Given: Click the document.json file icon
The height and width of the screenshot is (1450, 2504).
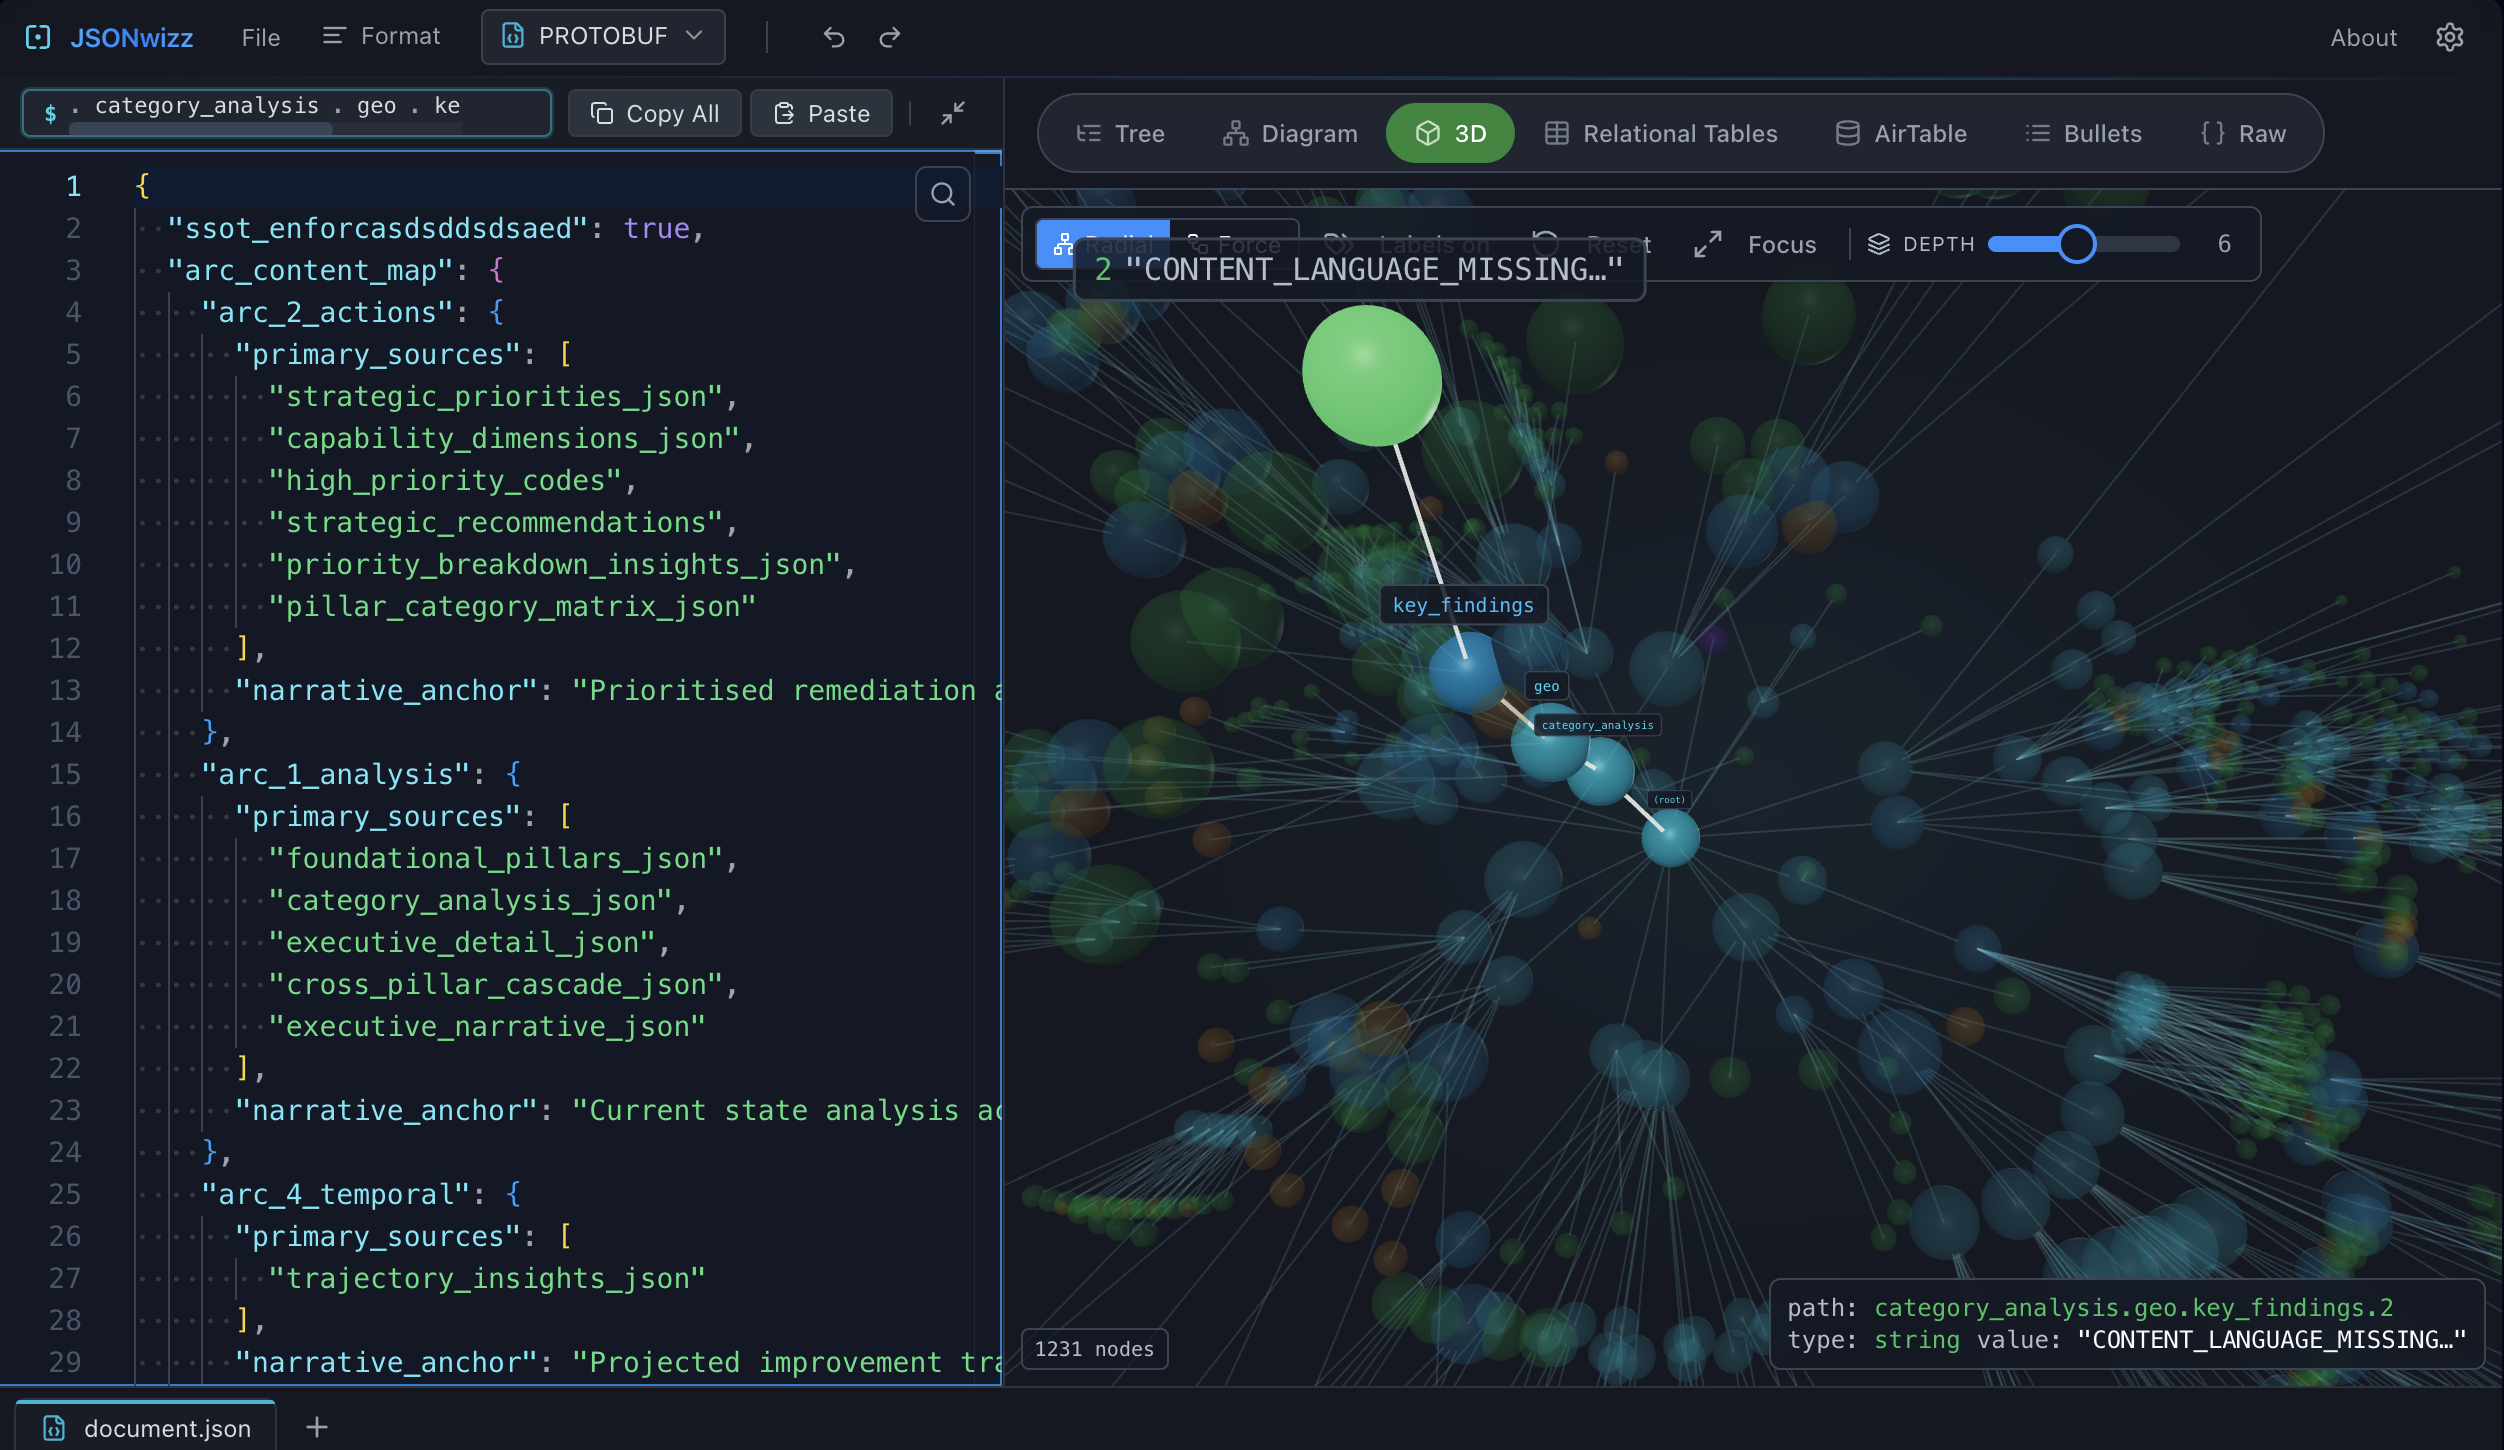Looking at the screenshot, I should [54, 1428].
